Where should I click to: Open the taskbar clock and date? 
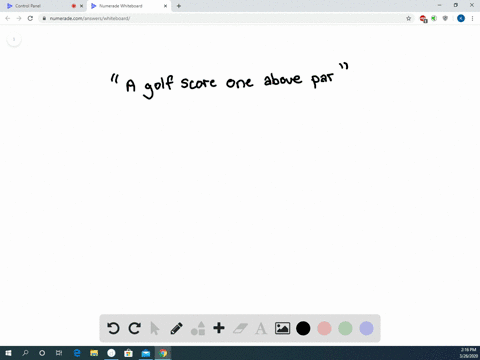[x=468, y=353]
